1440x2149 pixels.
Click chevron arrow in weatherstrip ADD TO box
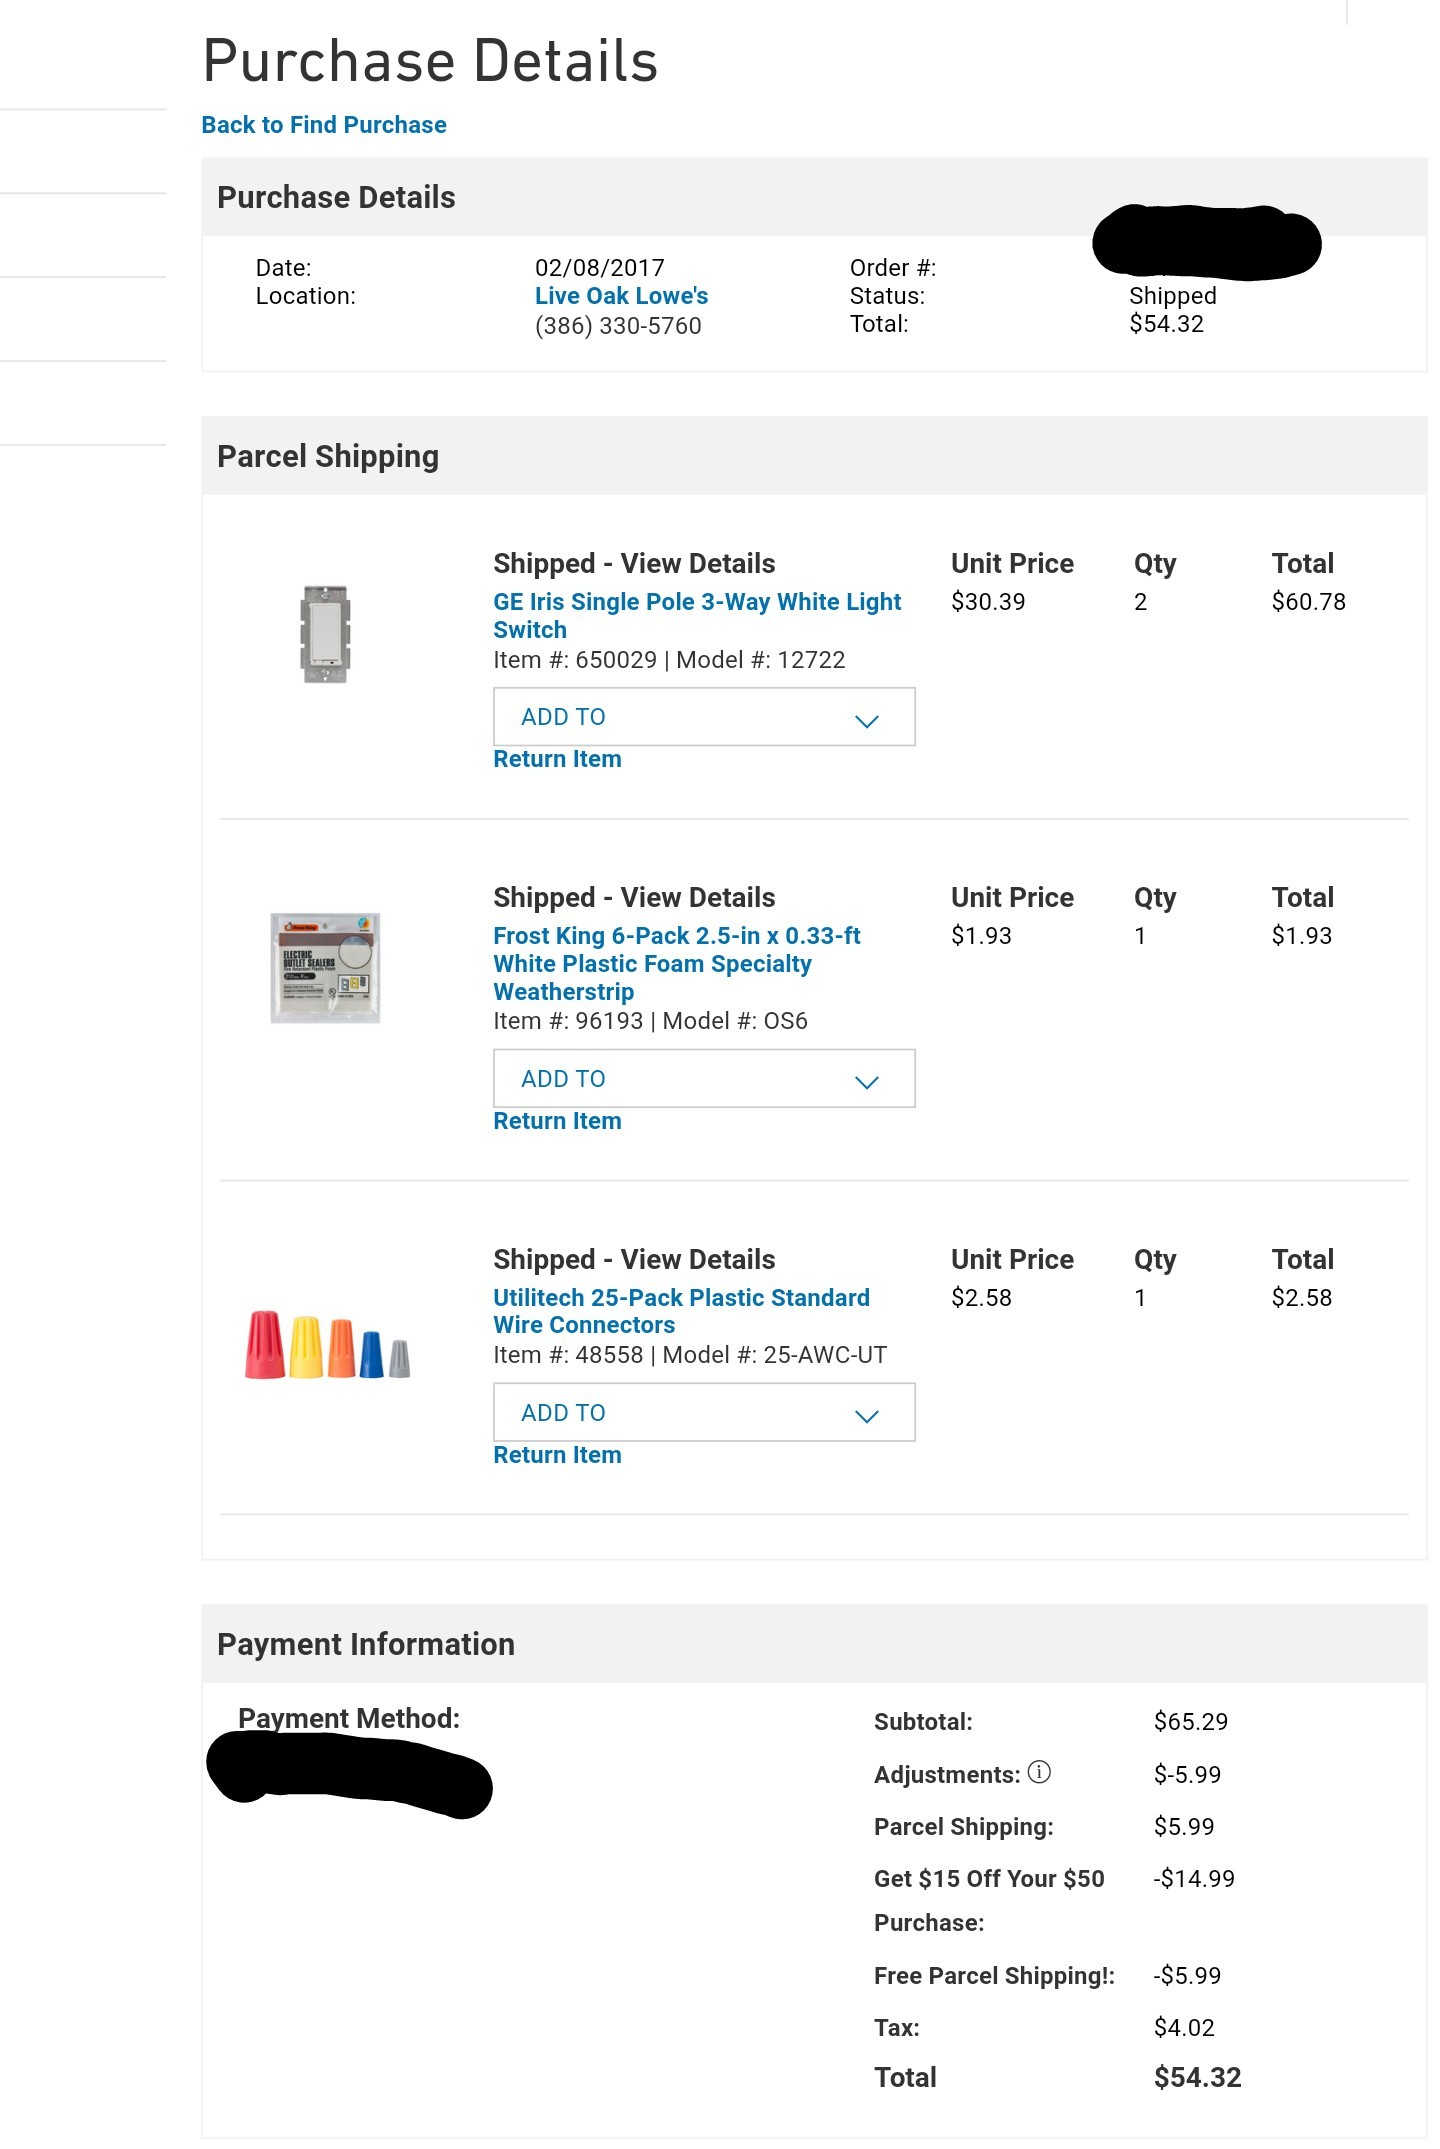coord(867,1082)
